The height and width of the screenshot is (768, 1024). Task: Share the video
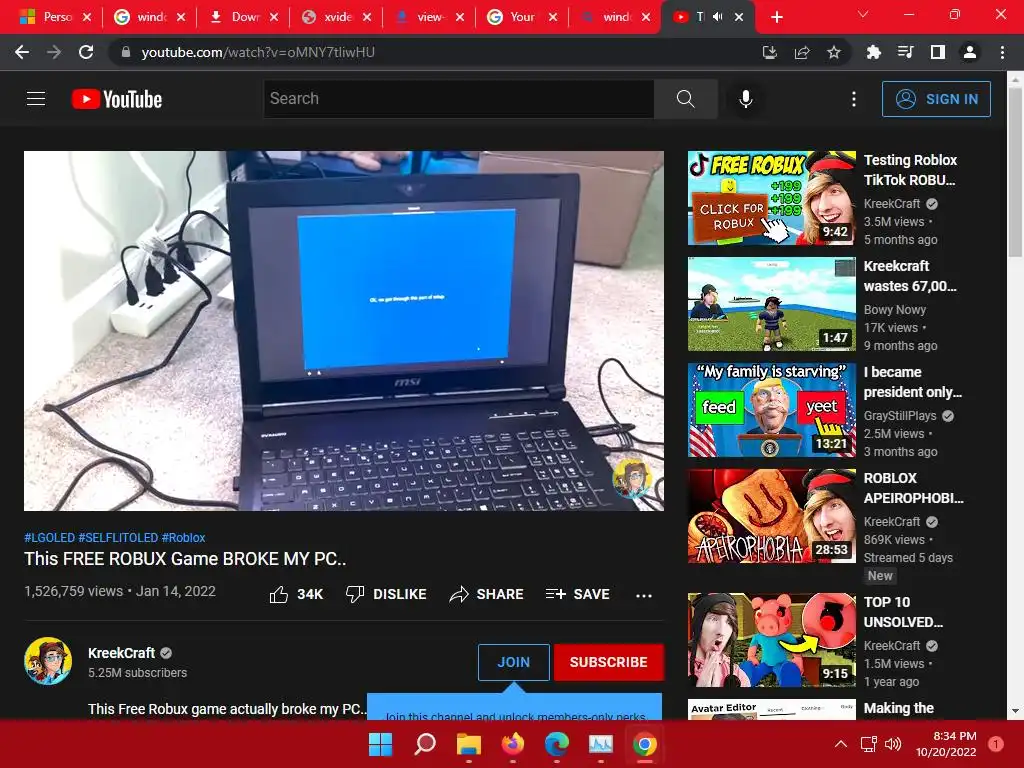coord(487,594)
